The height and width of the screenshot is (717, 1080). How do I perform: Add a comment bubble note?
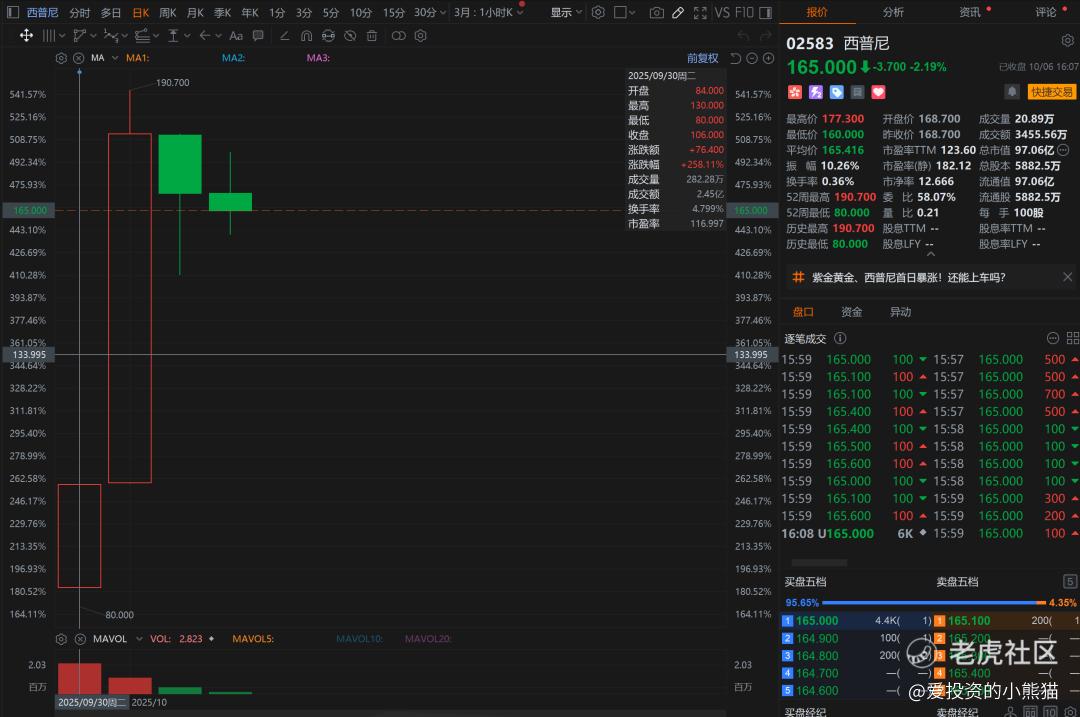pos(258,35)
